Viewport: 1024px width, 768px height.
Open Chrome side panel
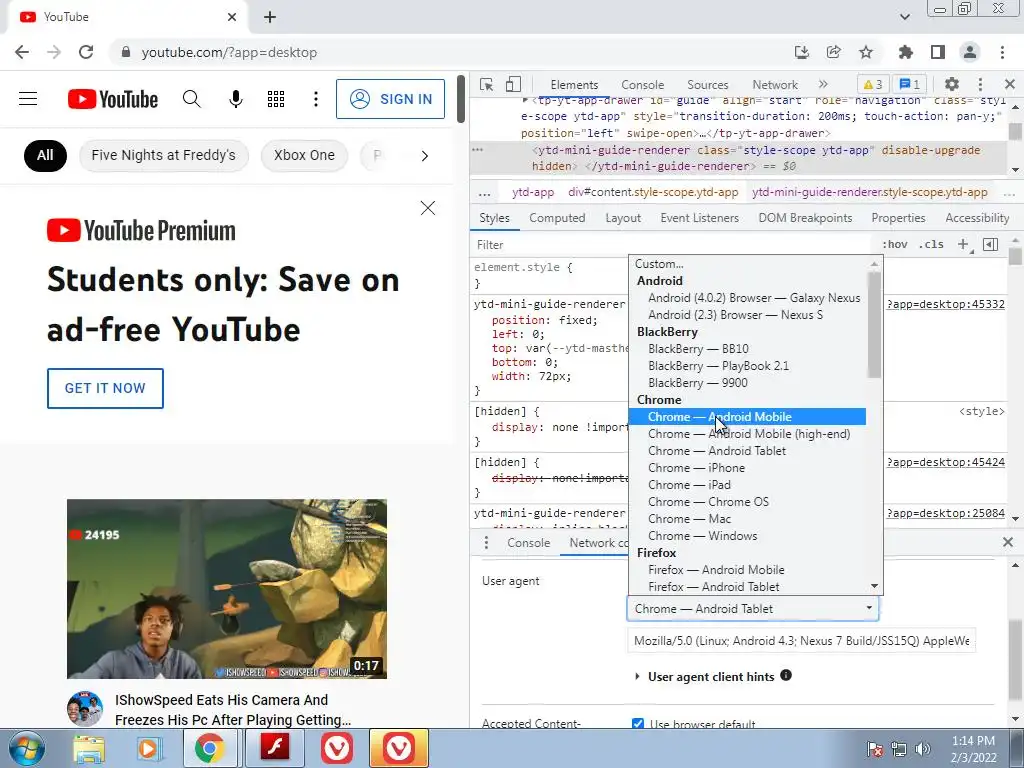tap(938, 52)
